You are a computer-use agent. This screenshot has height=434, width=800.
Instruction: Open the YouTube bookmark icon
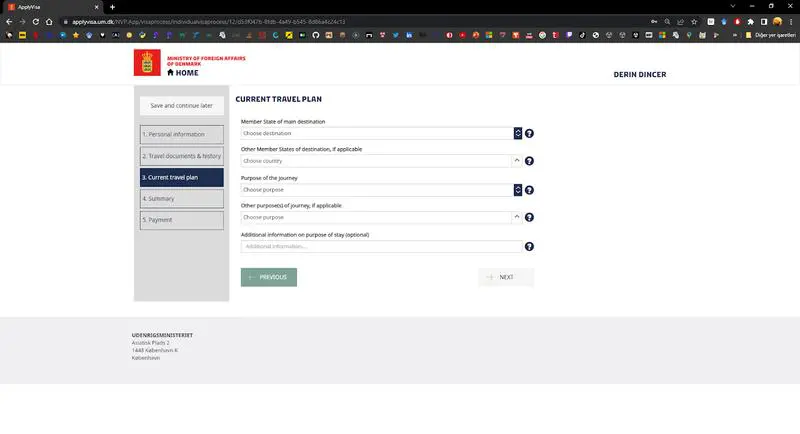pyautogui.click(x=462, y=35)
